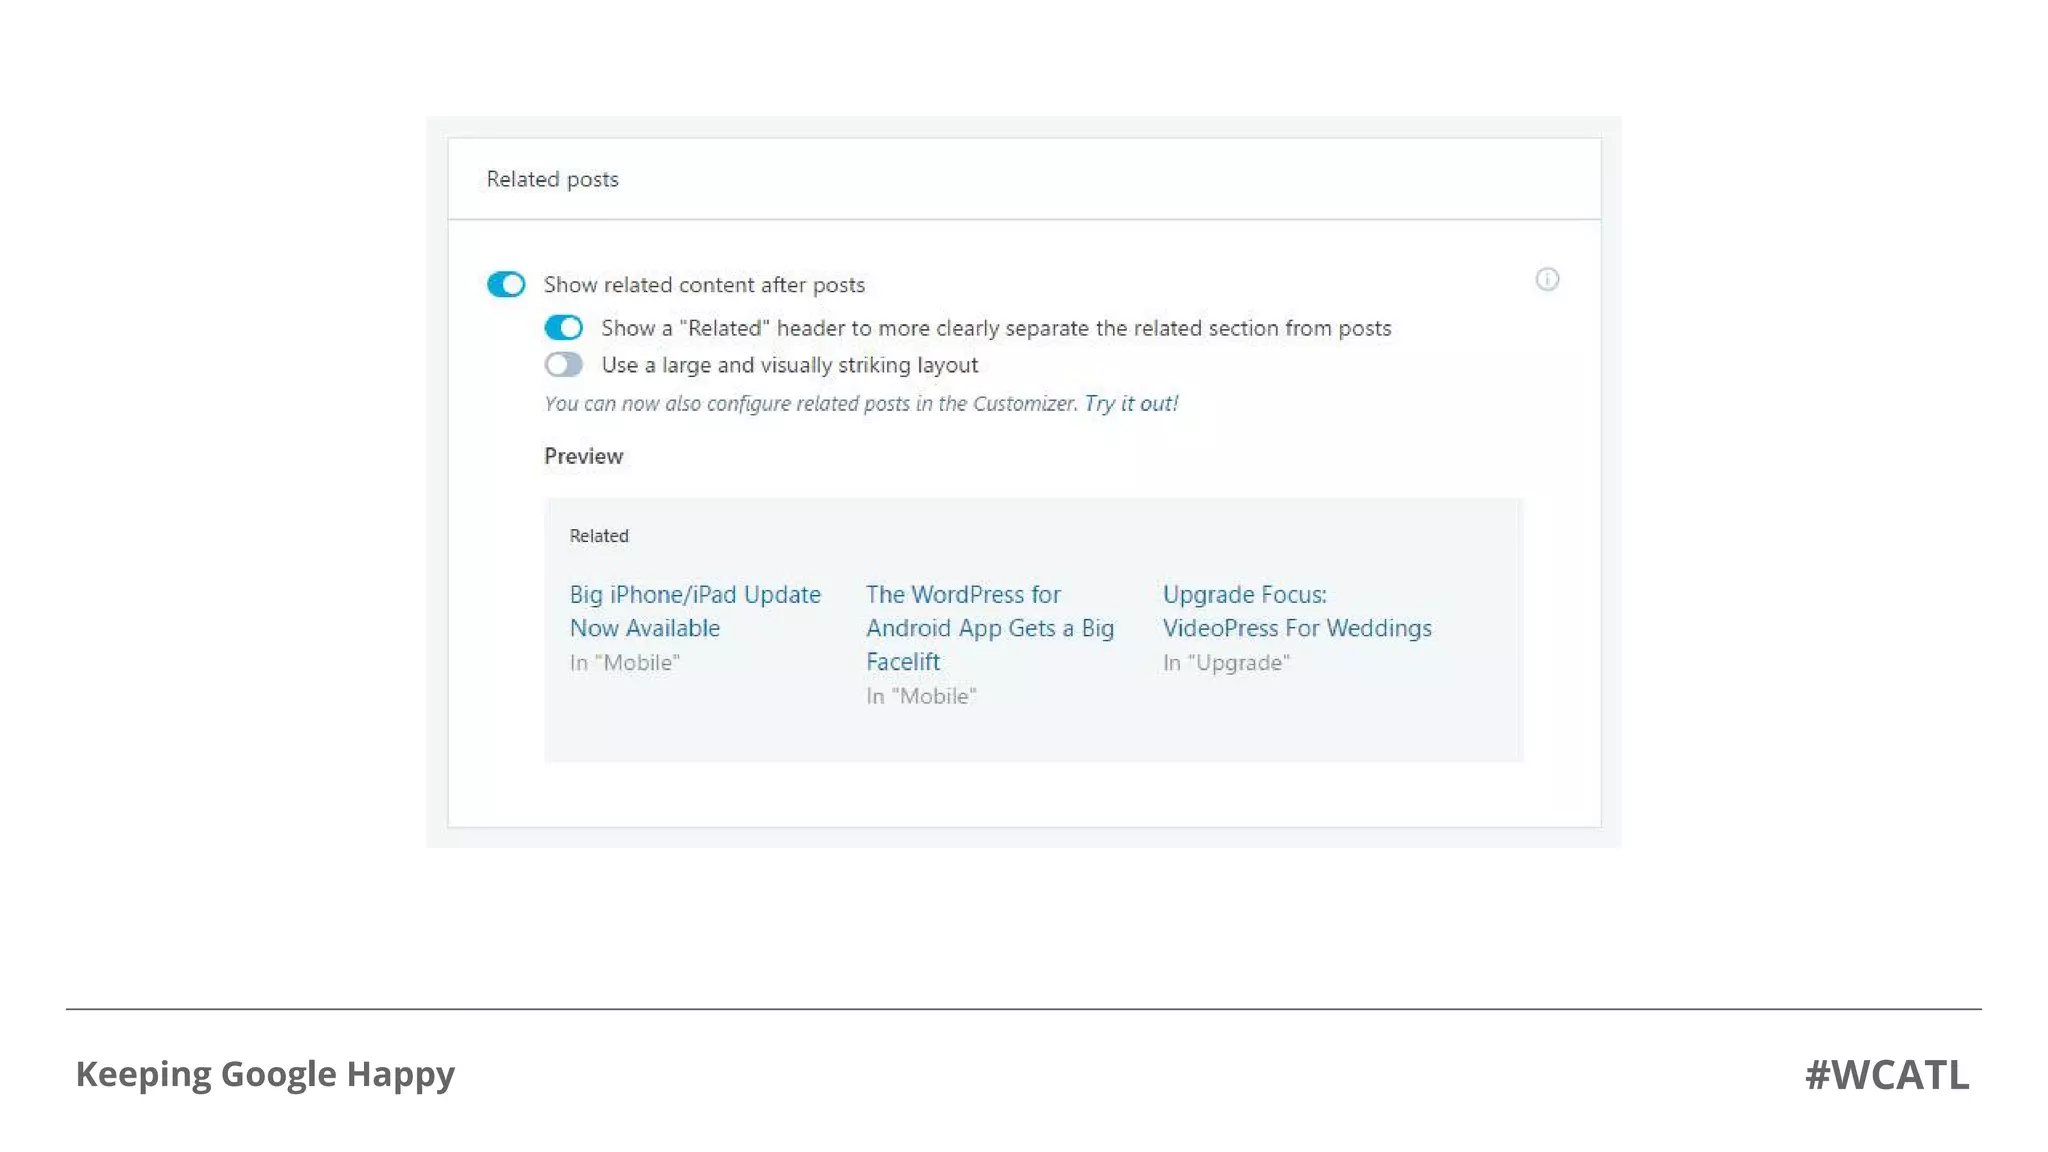Click In "Mobile" under the iPhone/iPad post
The image size is (2048, 1152).
click(x=624, y=663)
